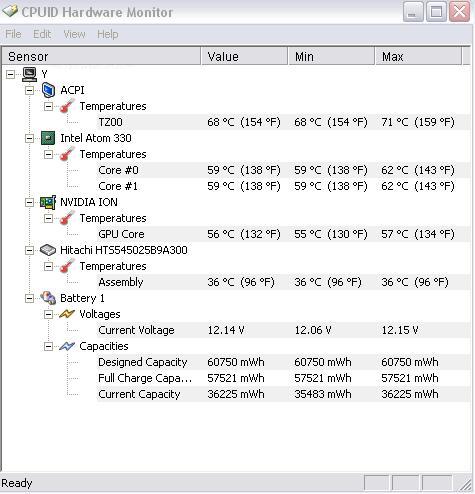Collapse the root Y tree node

pyautogui.click(x=10, y=74)
